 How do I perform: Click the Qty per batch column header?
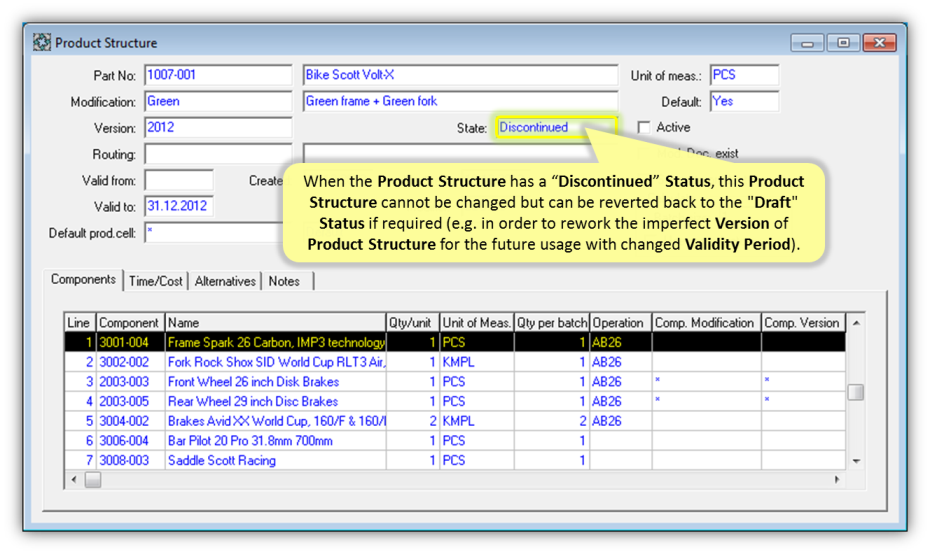coord(552,323)
